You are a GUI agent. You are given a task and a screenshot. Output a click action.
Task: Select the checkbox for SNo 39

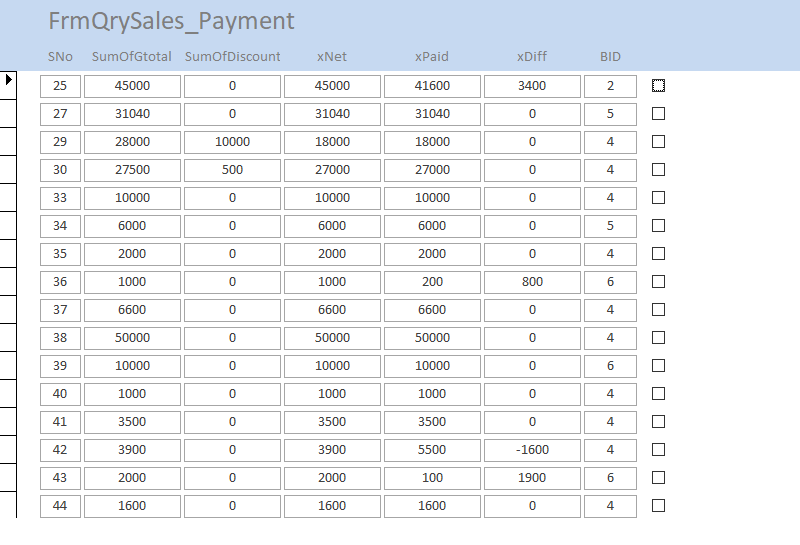[658, 366]
